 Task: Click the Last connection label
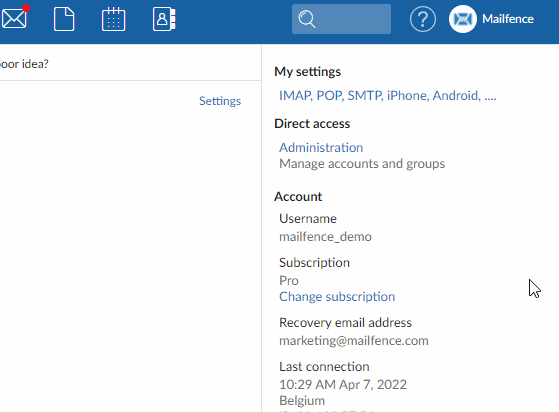pos(324,367)
